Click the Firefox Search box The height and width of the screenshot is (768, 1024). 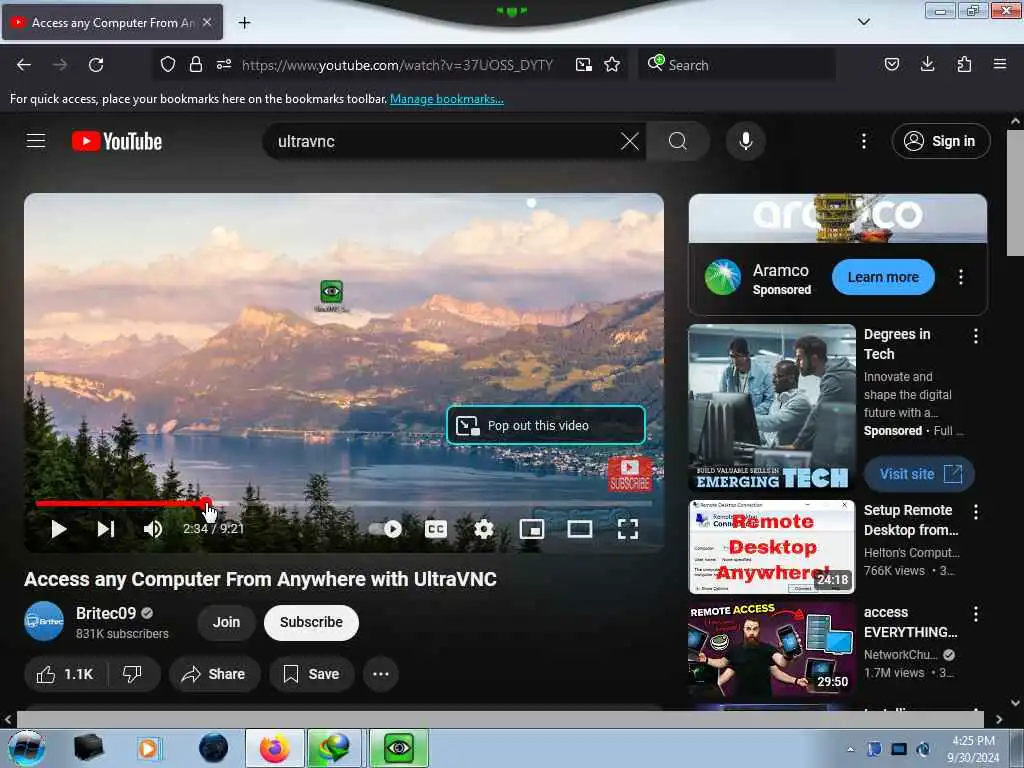737,65
